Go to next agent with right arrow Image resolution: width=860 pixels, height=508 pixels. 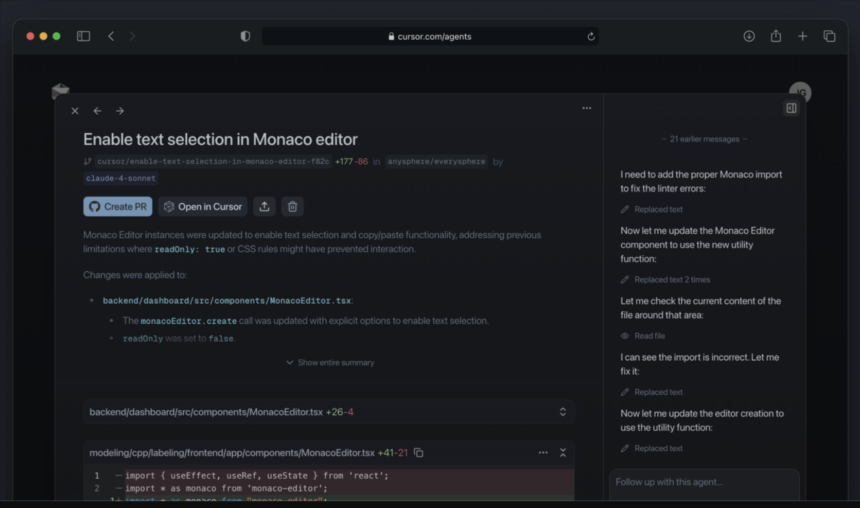click(120, 111)
